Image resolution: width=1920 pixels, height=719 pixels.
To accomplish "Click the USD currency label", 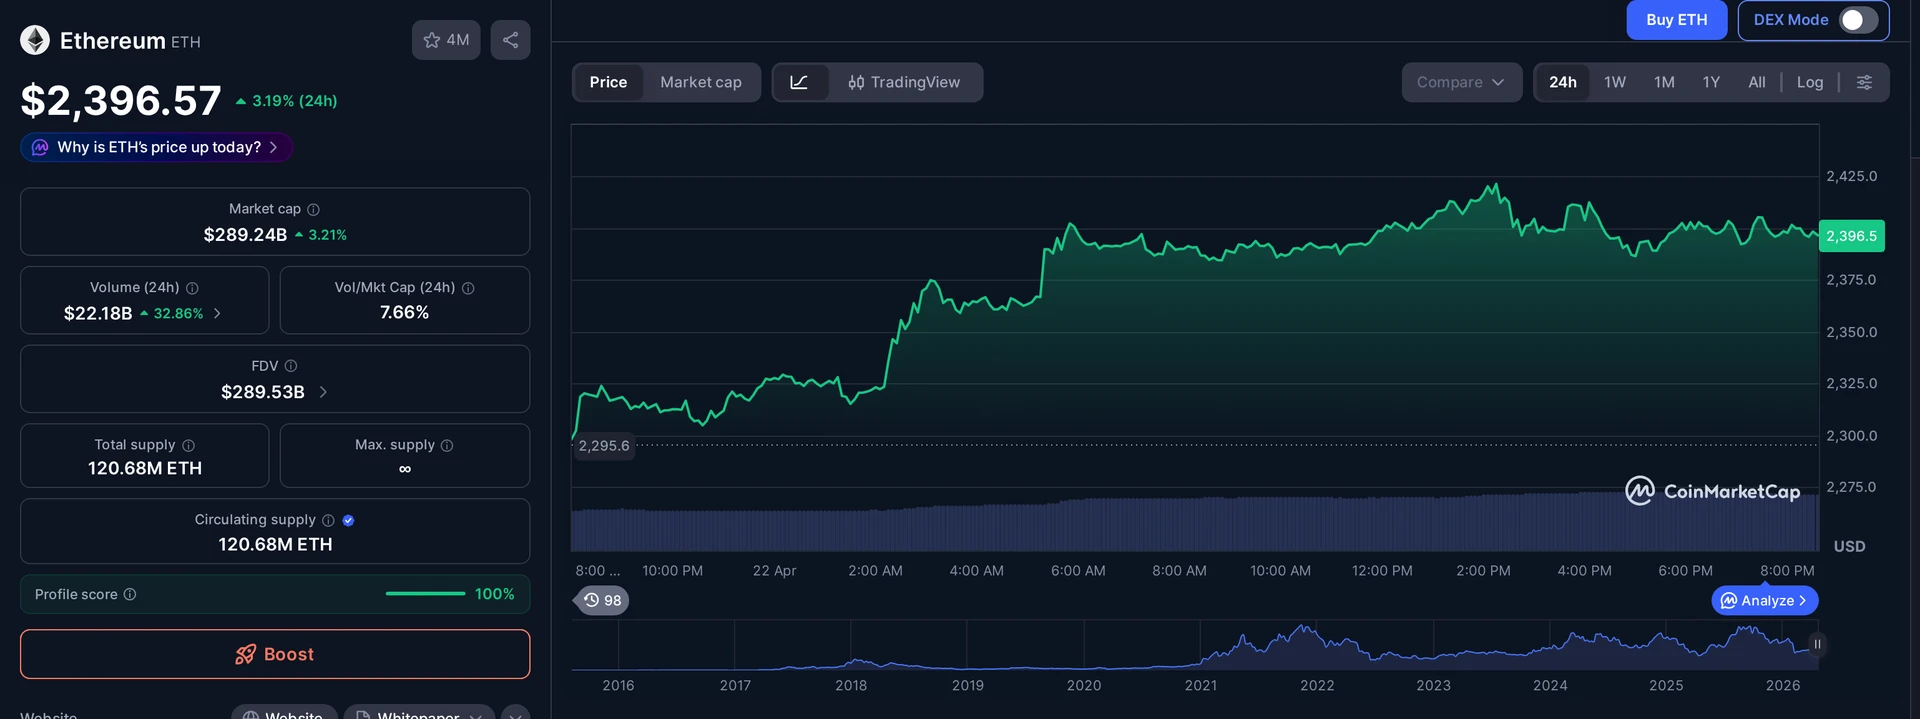I will [1849, 546].
